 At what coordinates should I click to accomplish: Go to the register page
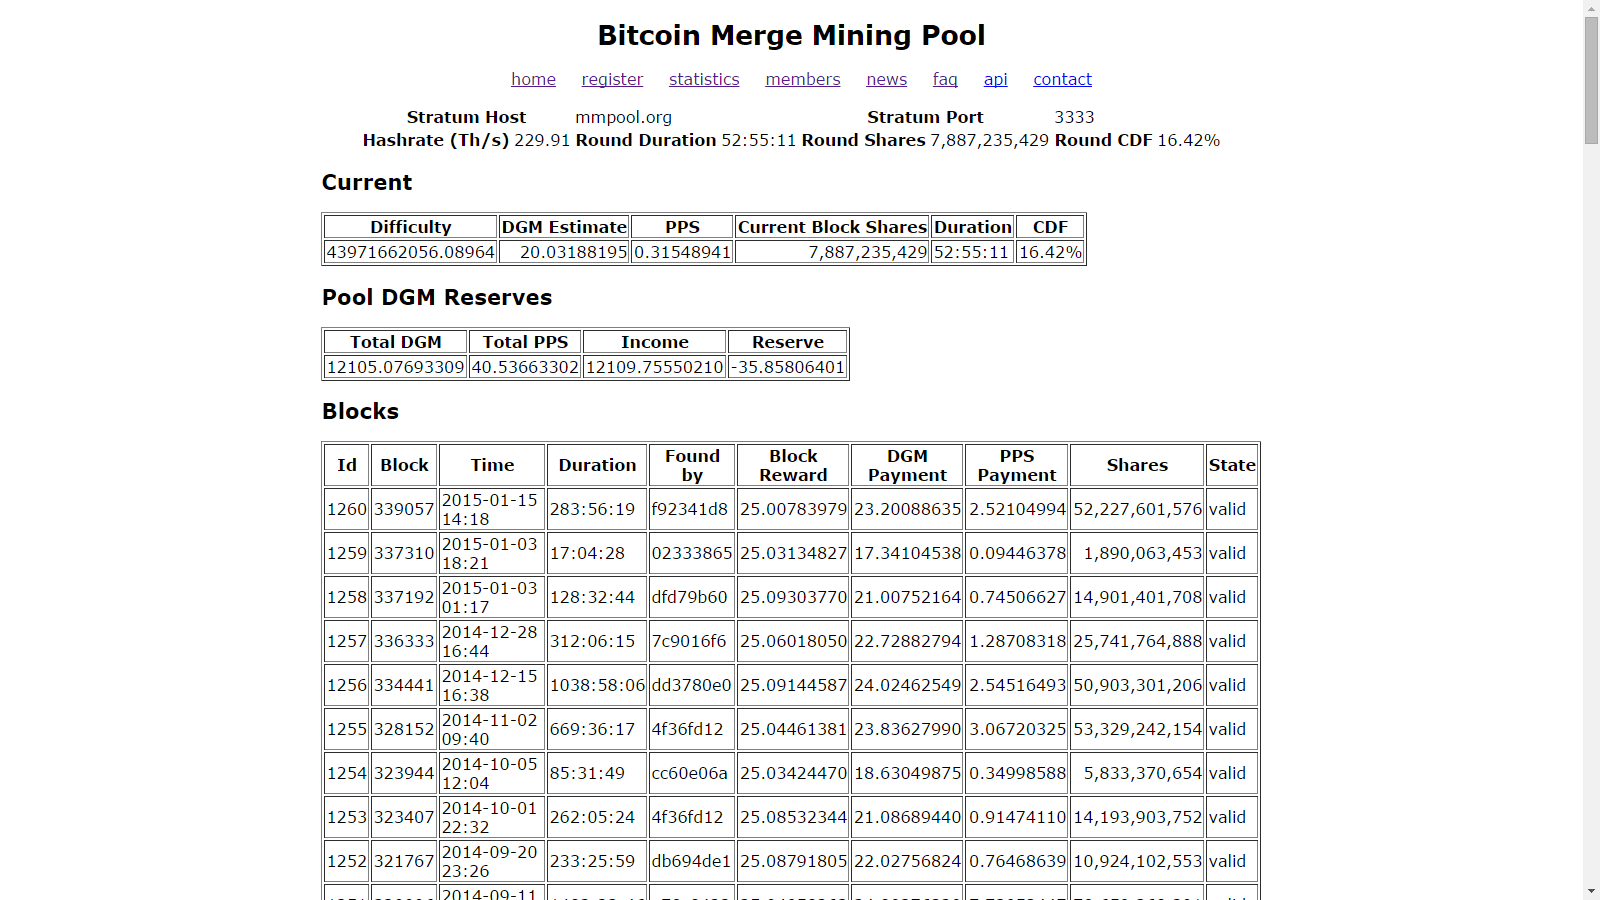pos(612,79)
